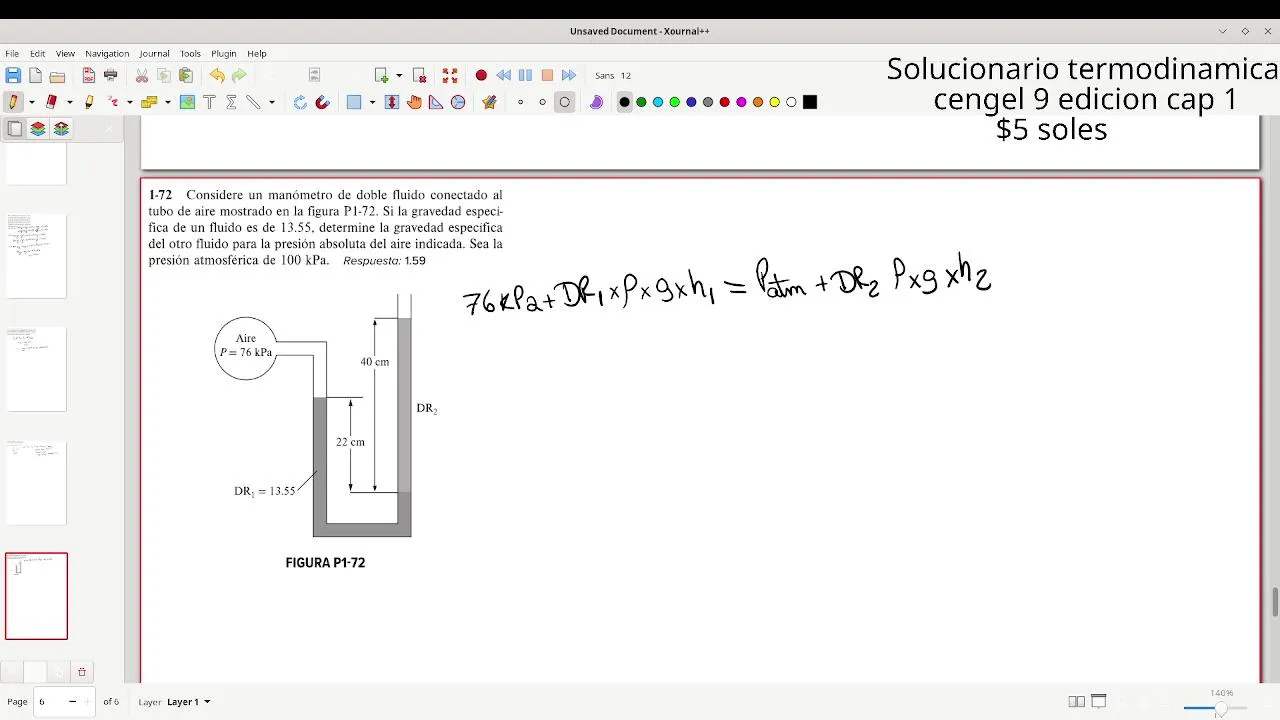This screenshot has width=1280, height=720.
Task: Delete the current page with the toolbar icon
Action: [x=420, y=75]
